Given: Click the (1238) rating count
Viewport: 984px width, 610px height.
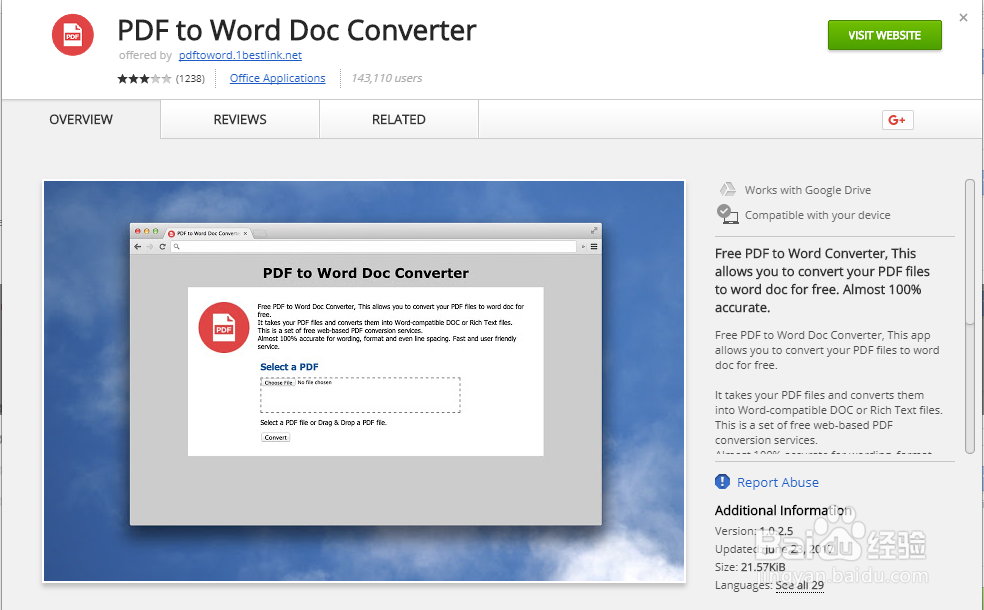Looking at the screenshot, I should (x=190, y=78).
